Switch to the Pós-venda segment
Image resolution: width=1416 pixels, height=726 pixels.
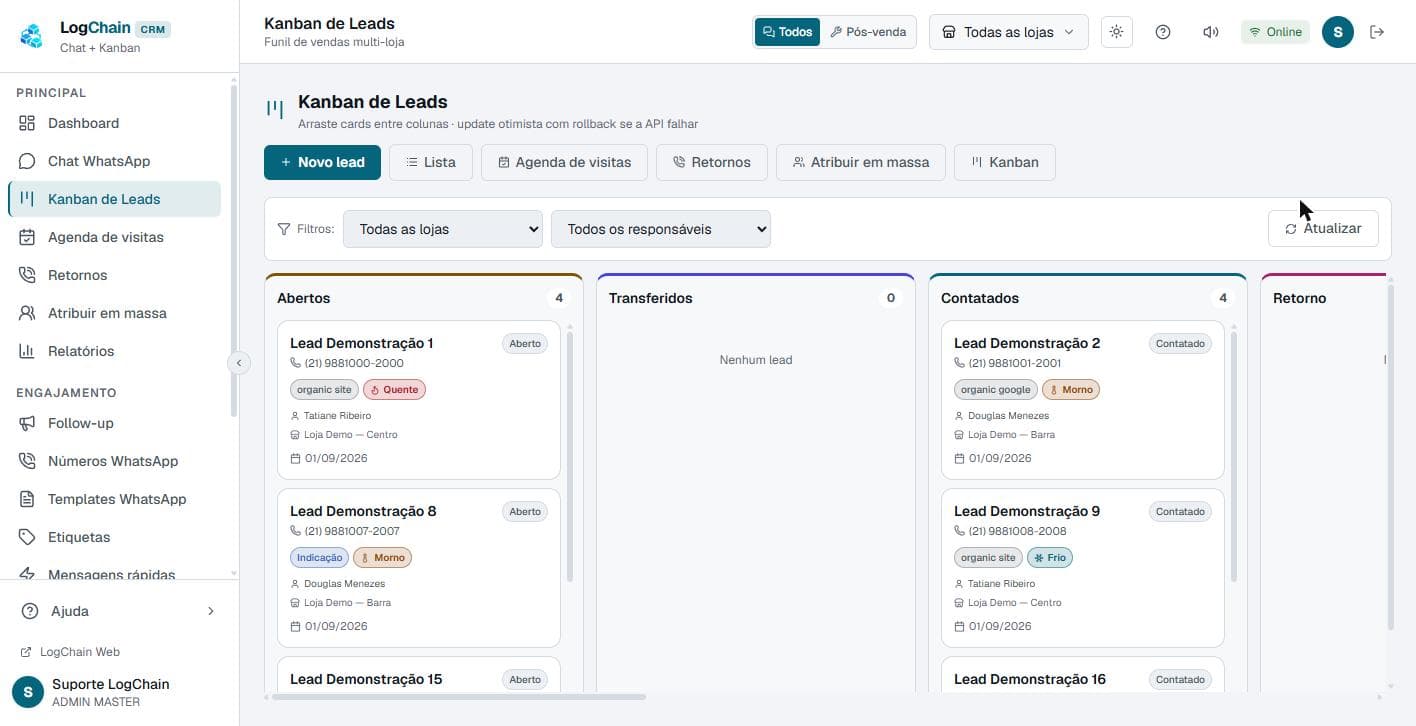point(868,32)
